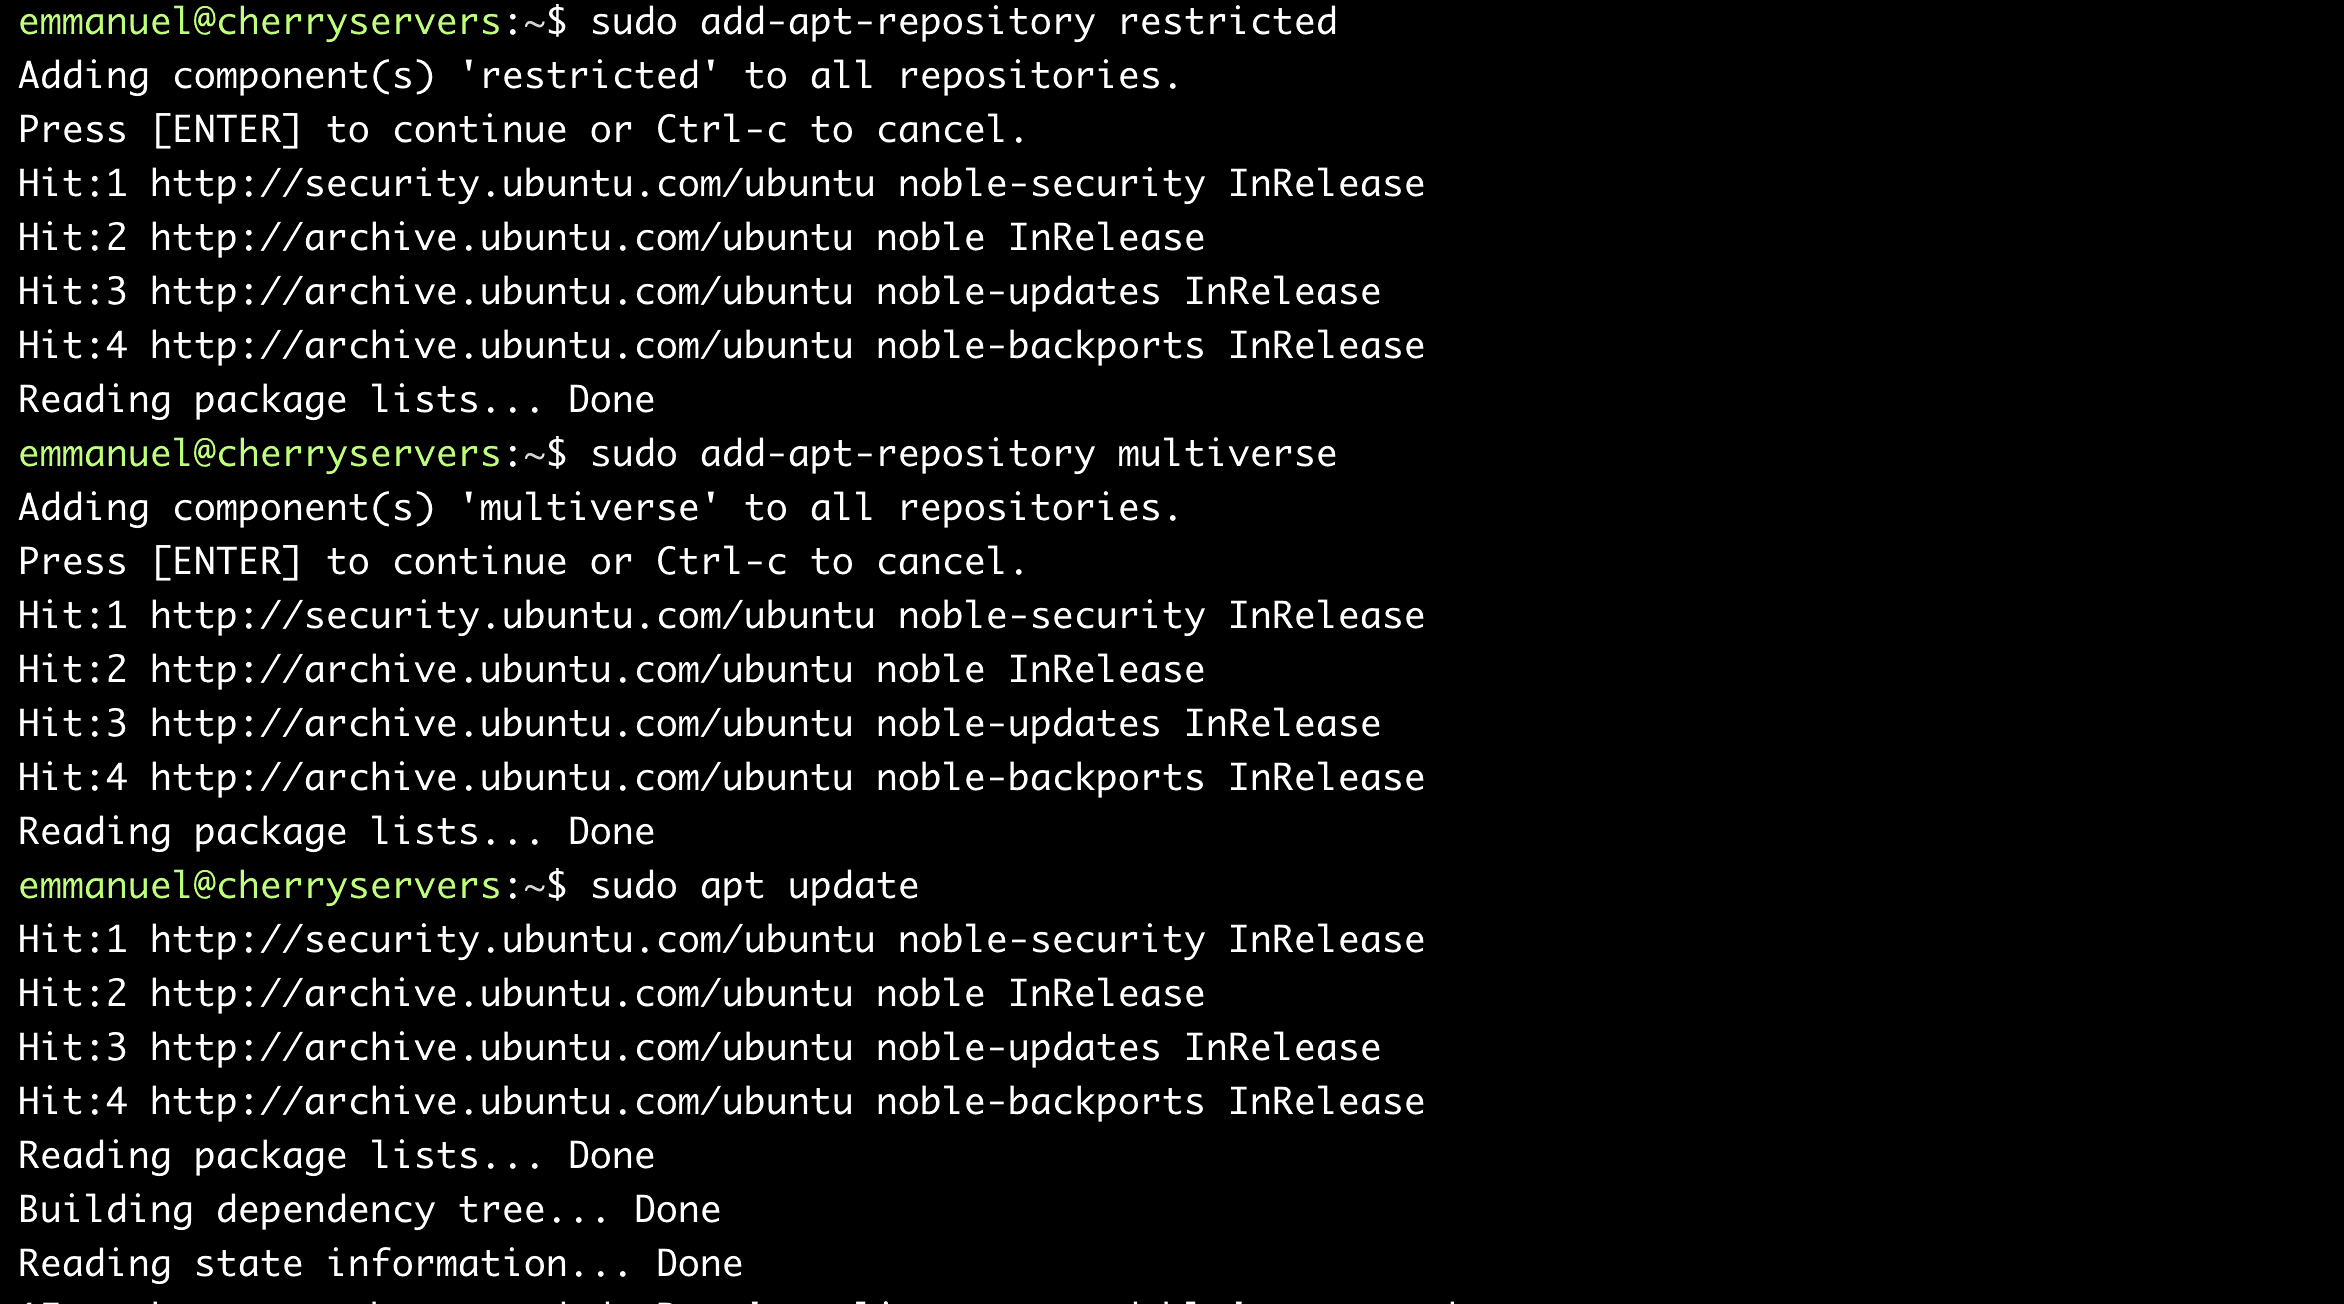This screenshot has height=1304, width=2344.
Task: Click the emmanuel@cherryservers prompt before 'sudo apt update'
Action: (x=260, y=886)
